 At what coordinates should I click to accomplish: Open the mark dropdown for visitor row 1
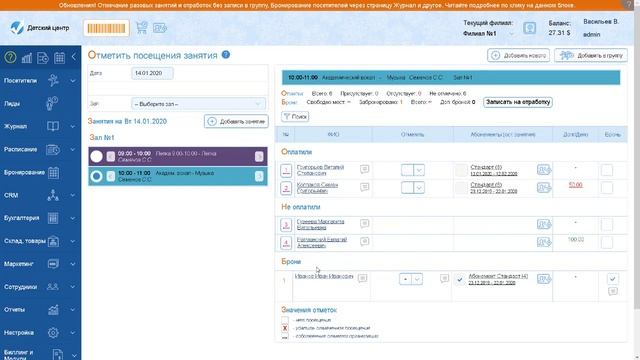click(x=419, y=170)
